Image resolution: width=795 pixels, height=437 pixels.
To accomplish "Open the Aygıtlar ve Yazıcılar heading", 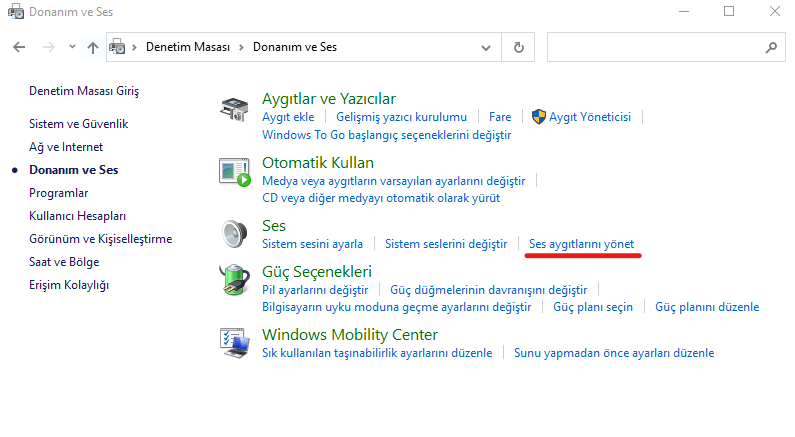I will (x=329, y=98).
